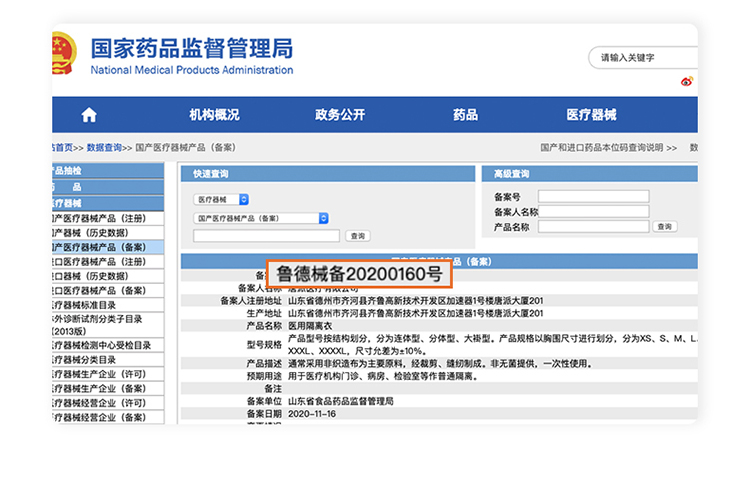This screenshot has height=487, width=750.
Task: Select 口医疗器械产品（注册） in sidebar
Action: [x=108, y=262]
